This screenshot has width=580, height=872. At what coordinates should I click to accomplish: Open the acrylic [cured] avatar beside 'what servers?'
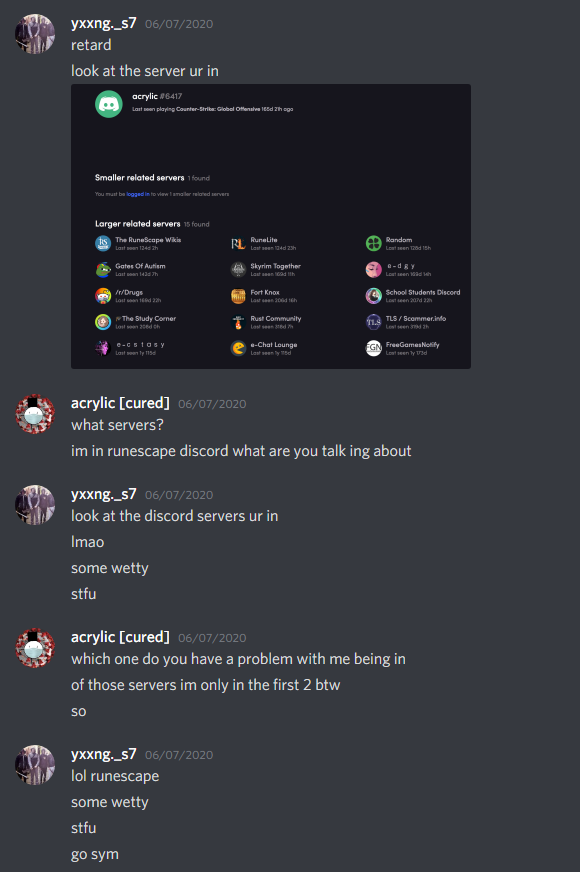(34, 414)
